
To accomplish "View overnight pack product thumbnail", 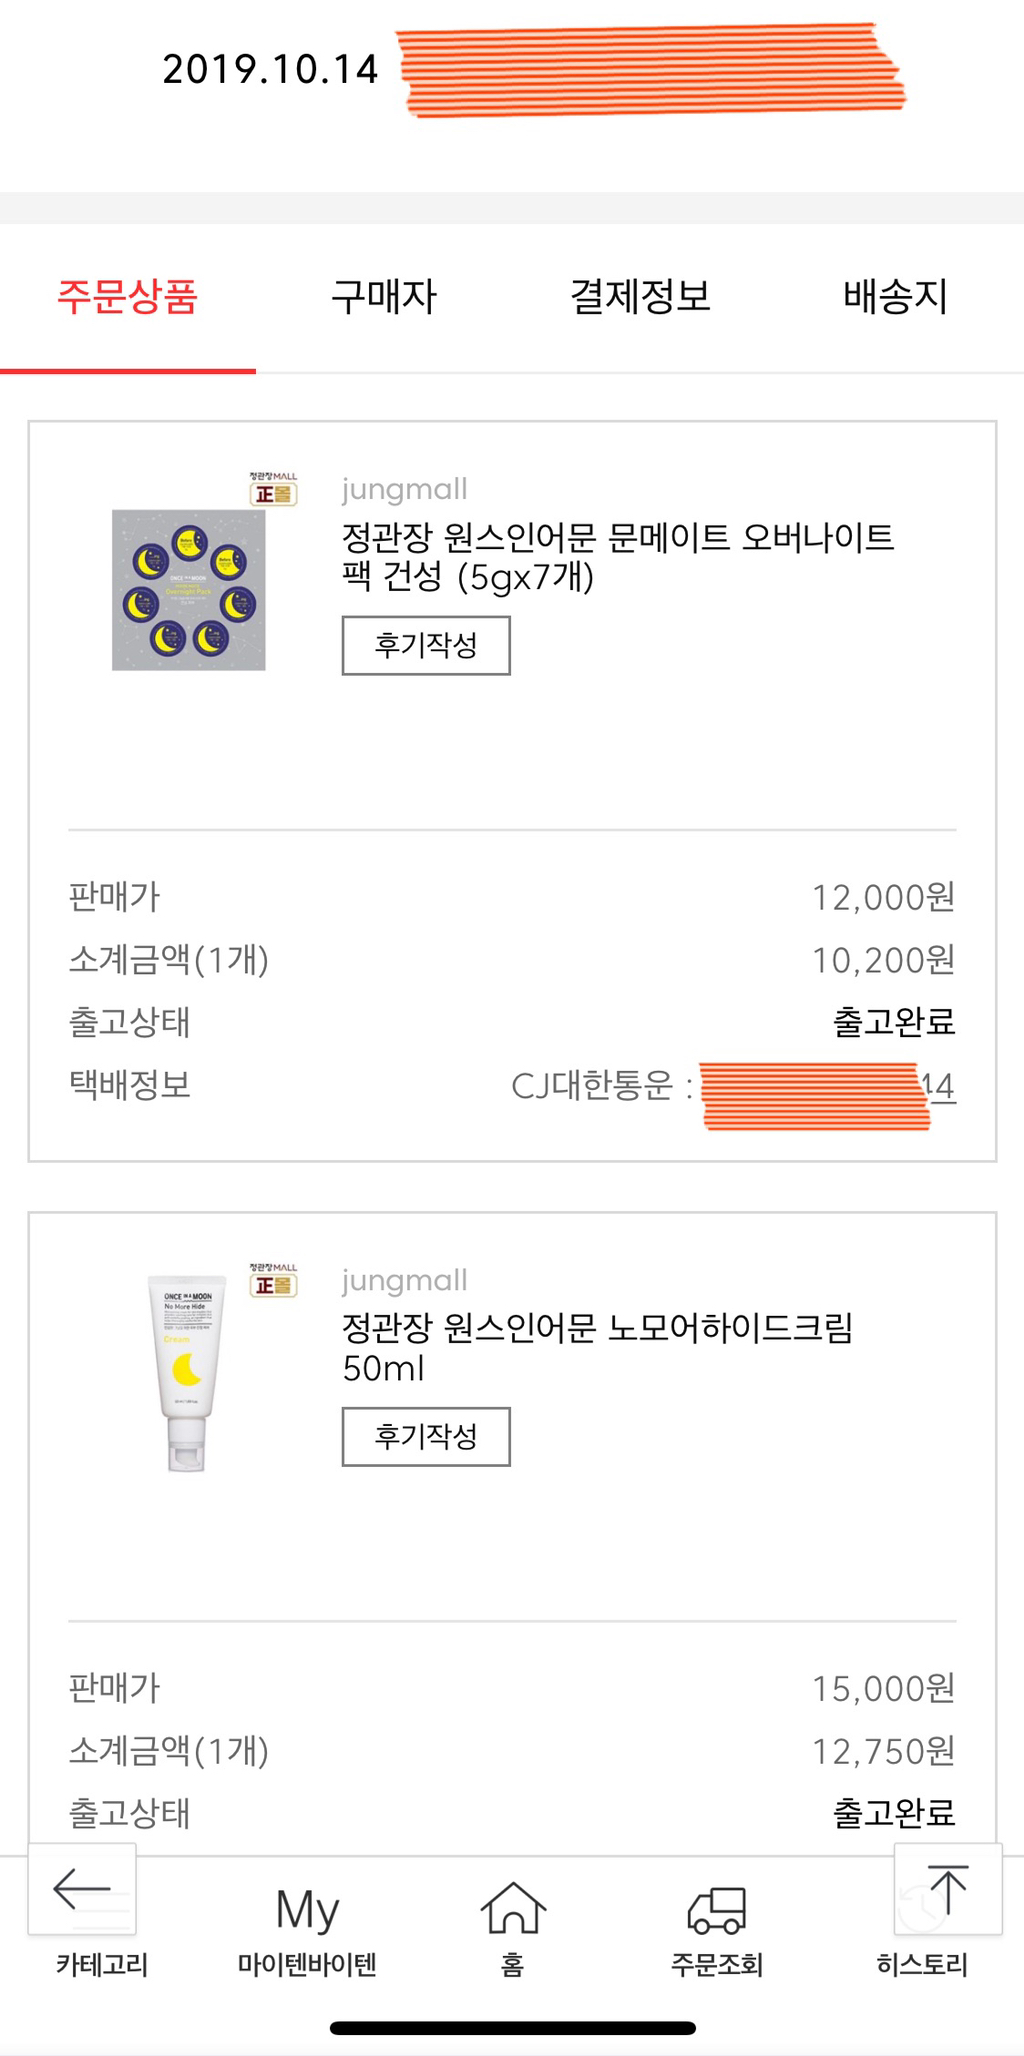I will click(189, 590).
